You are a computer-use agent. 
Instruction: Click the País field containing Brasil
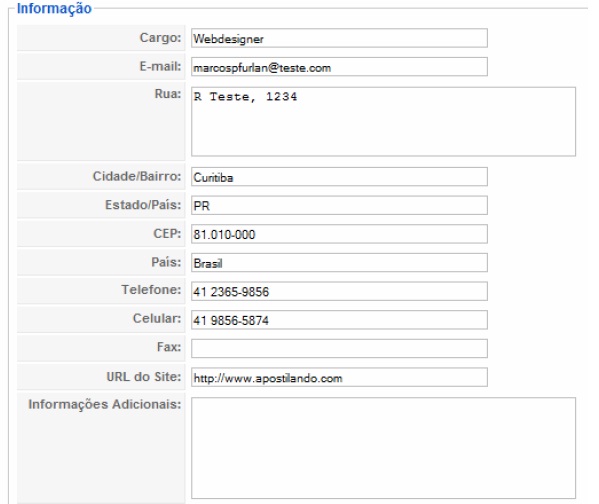coord(339,263)
